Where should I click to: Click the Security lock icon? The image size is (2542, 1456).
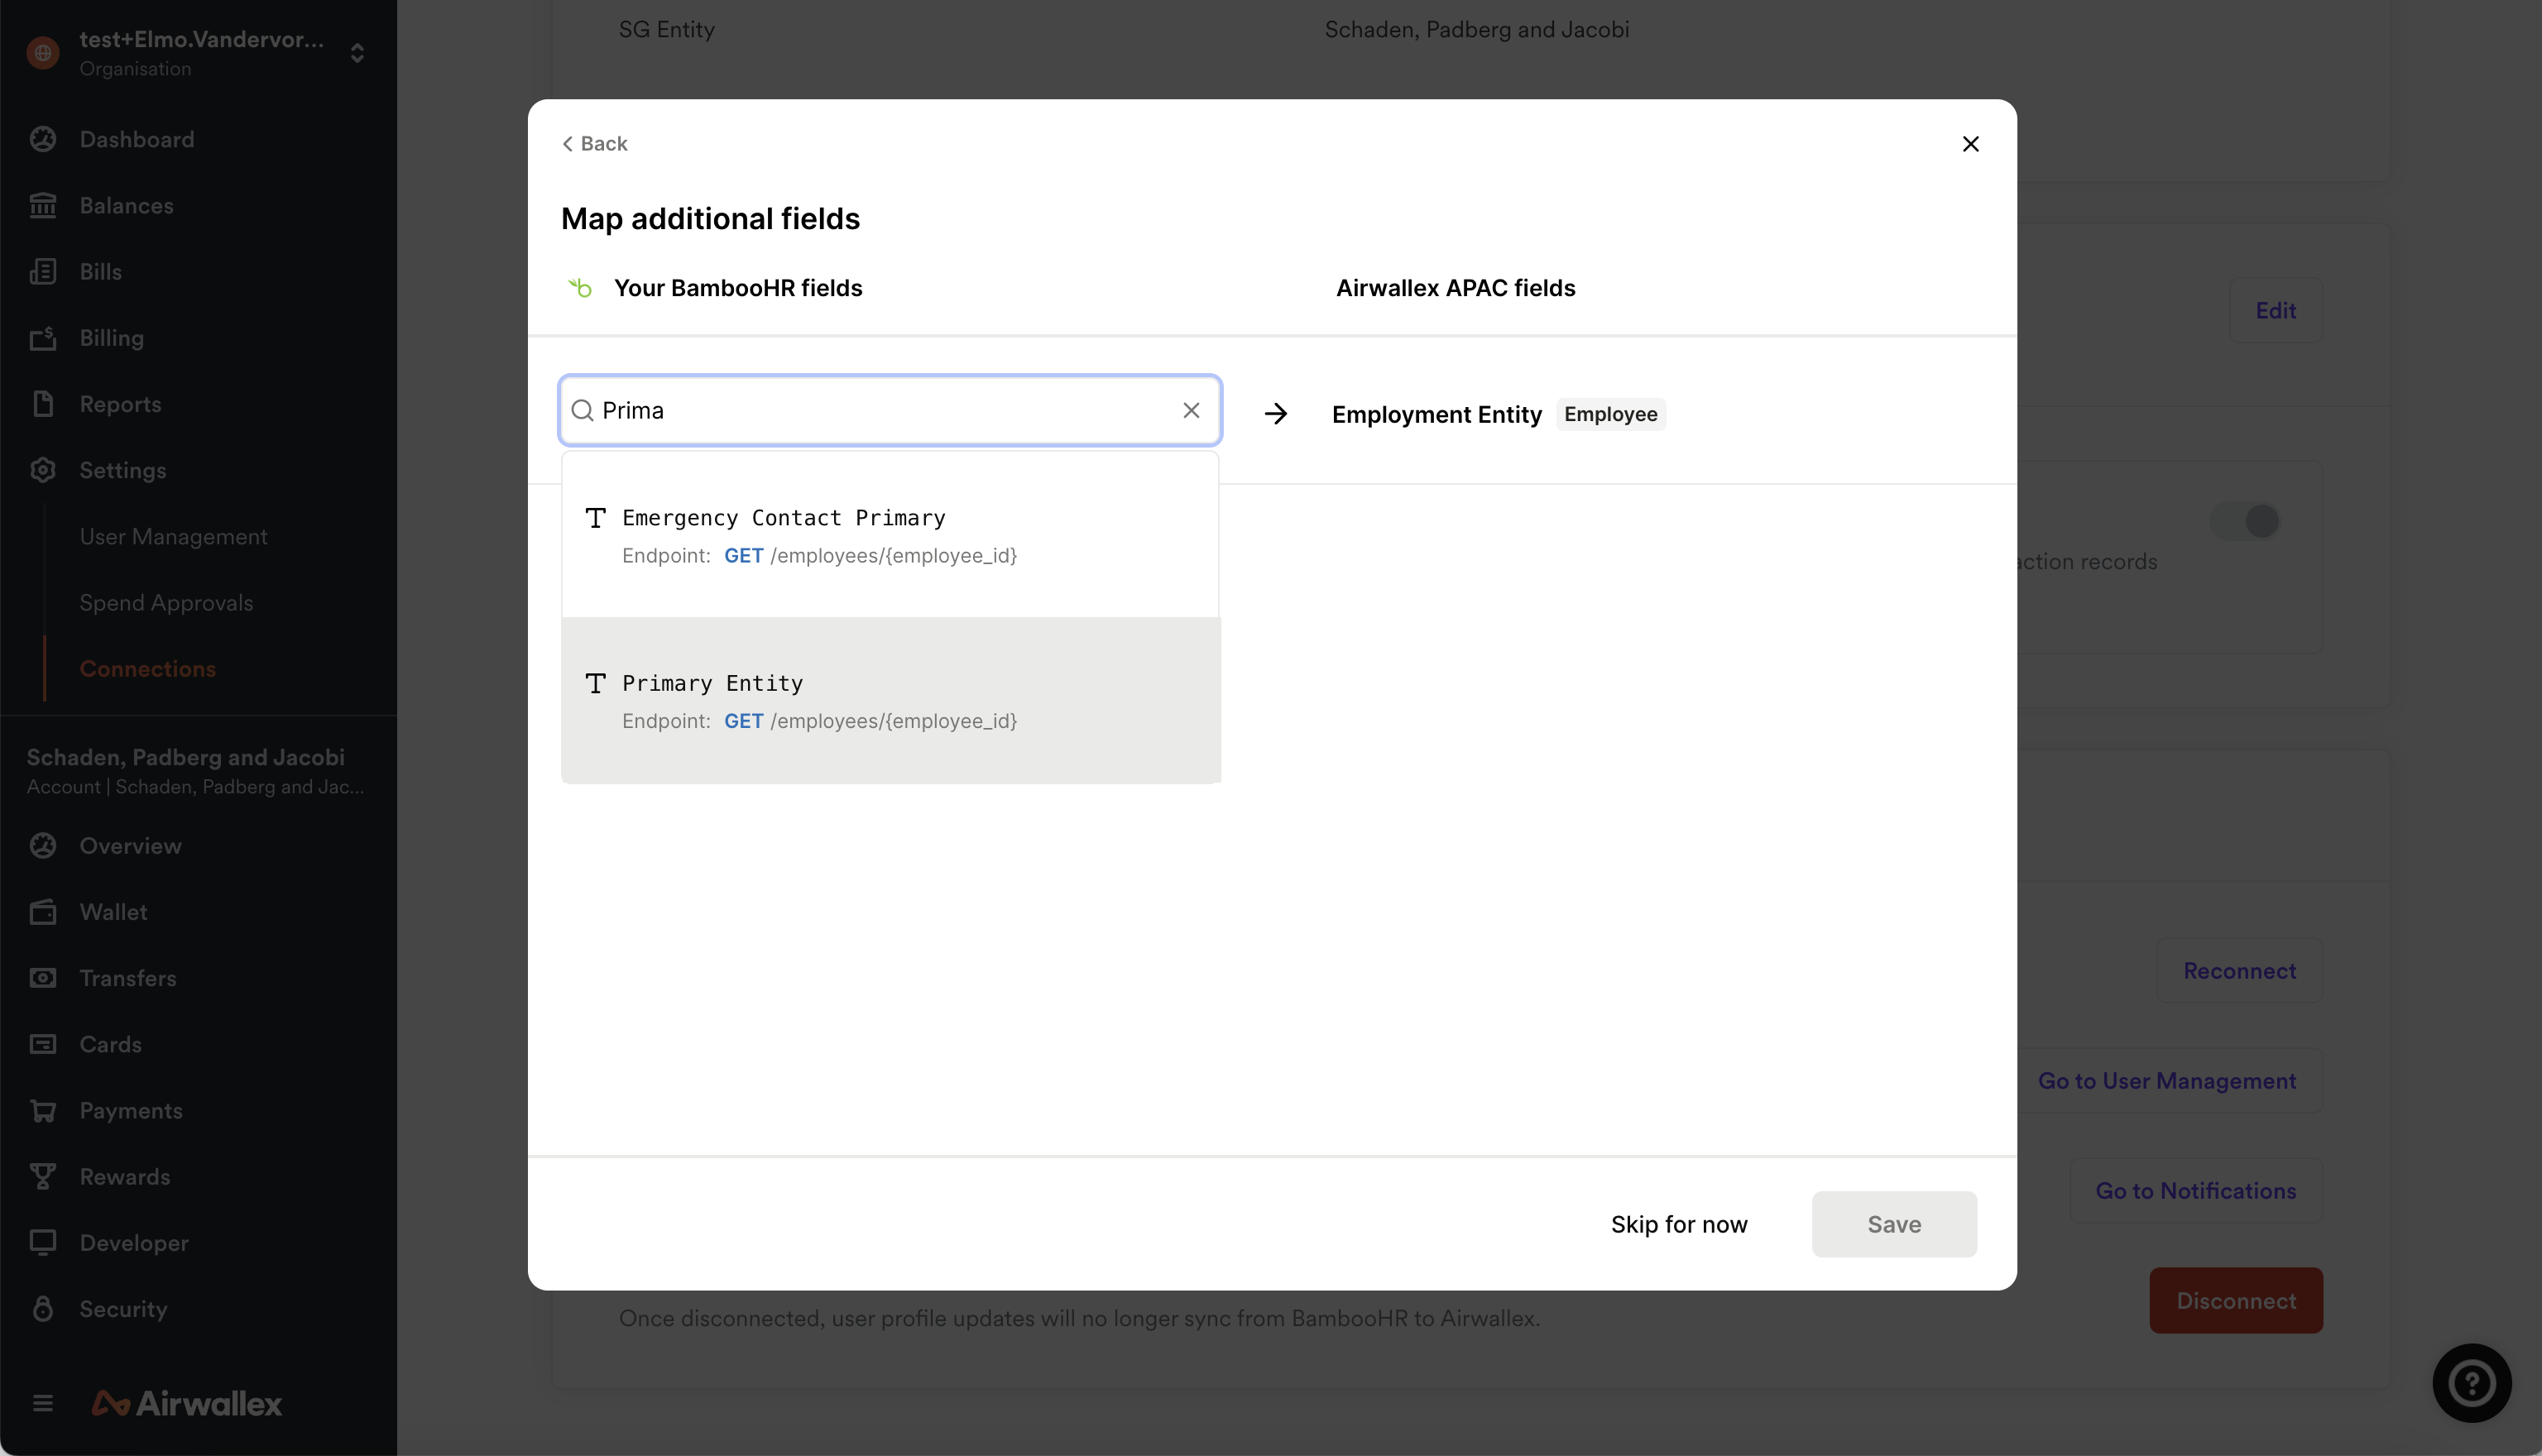43,1308
